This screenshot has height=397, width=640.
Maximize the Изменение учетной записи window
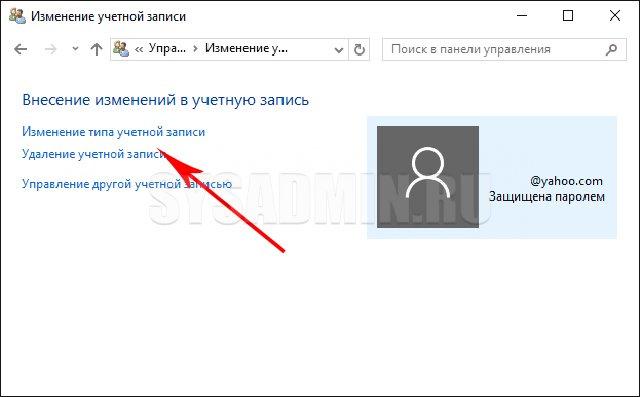[568, 16]
